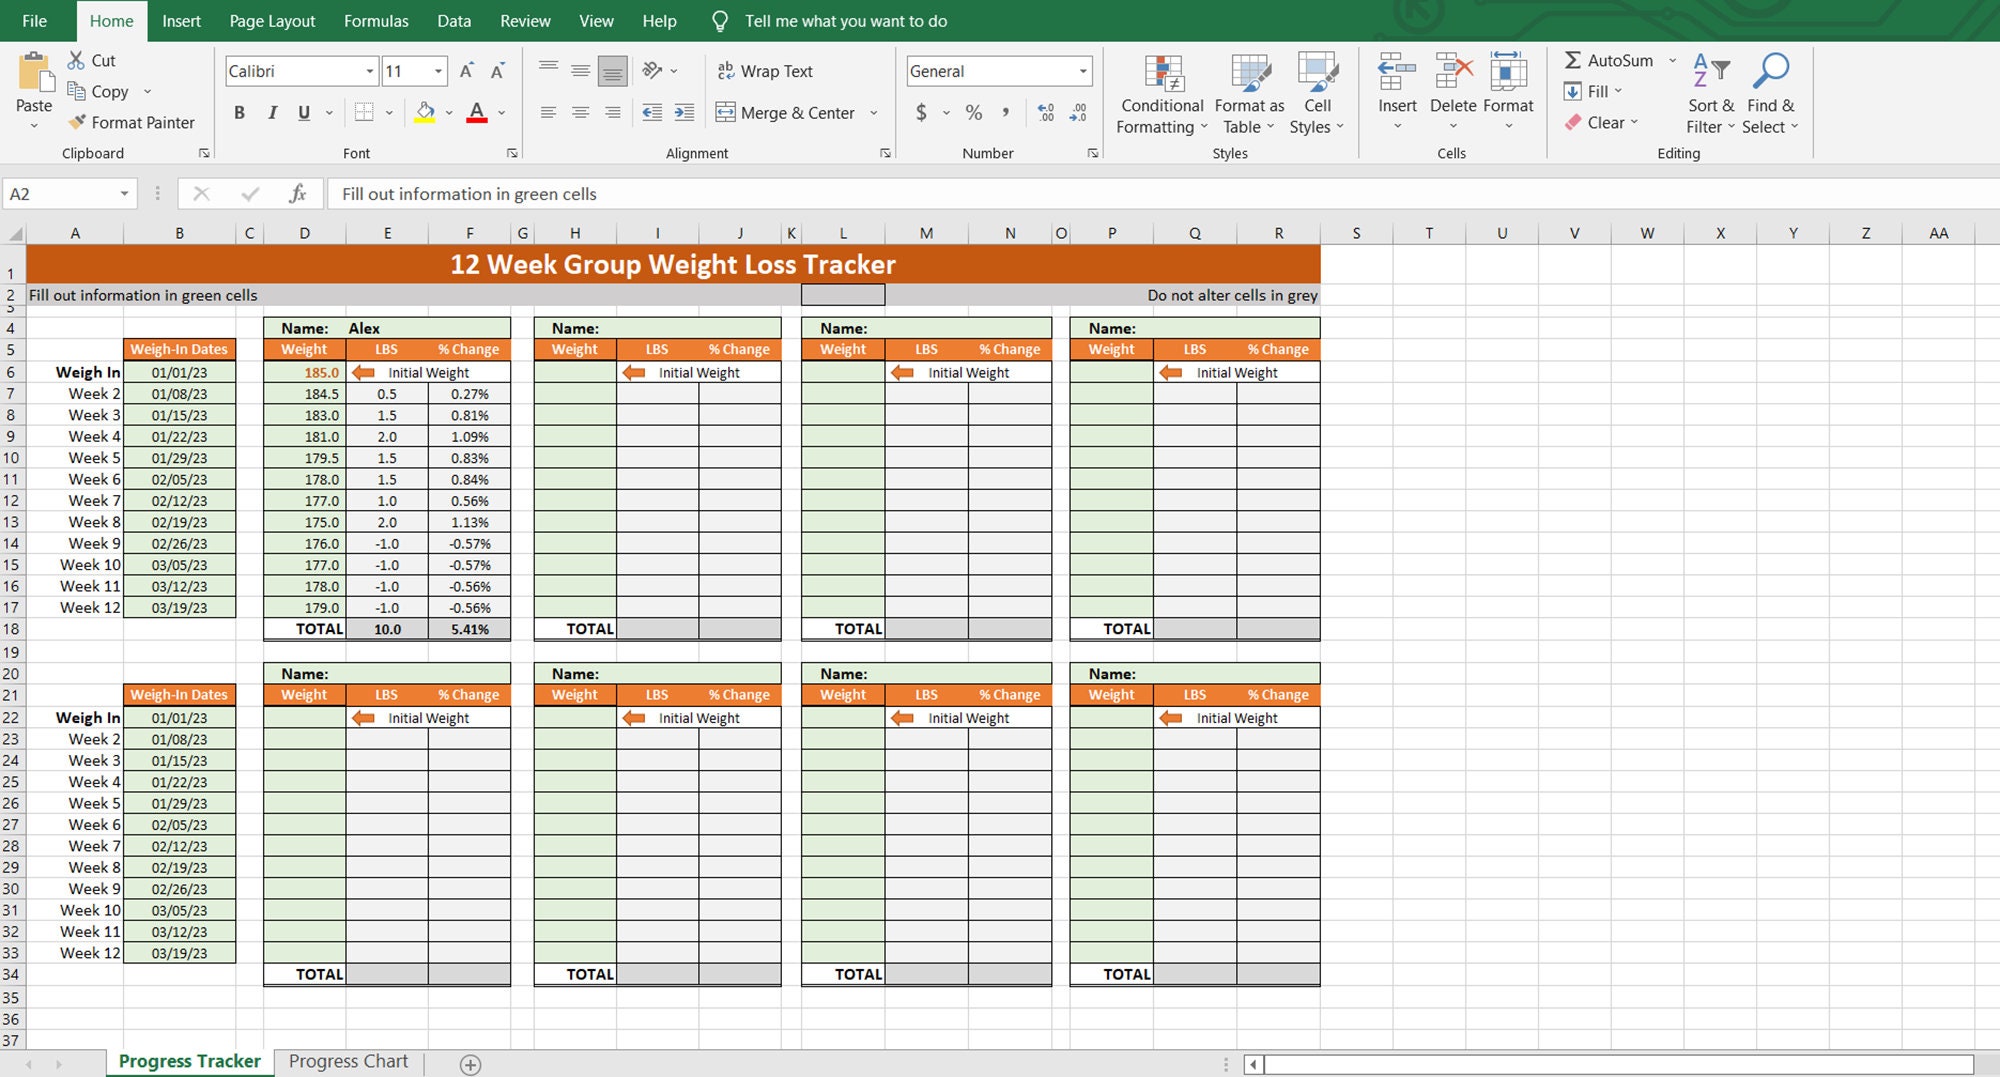
Task: Click the Tell me what you want to do field
Action: click(x=846, y=20)
